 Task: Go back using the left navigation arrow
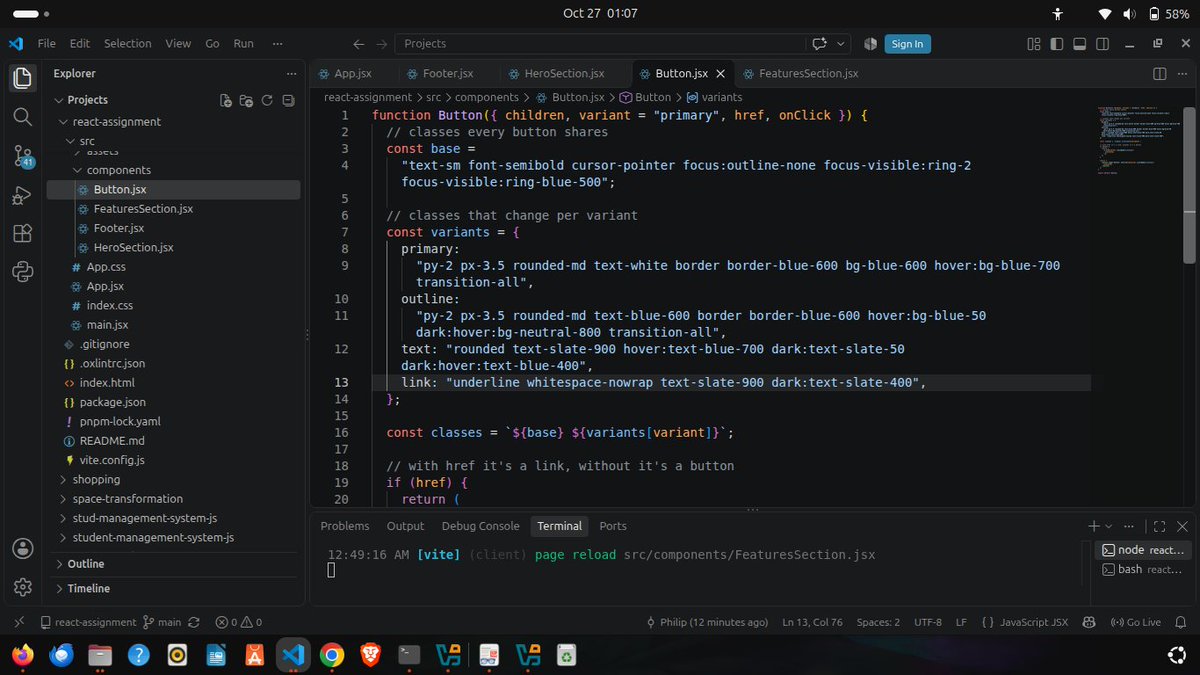pyautogui.click(x=359, y=44)
